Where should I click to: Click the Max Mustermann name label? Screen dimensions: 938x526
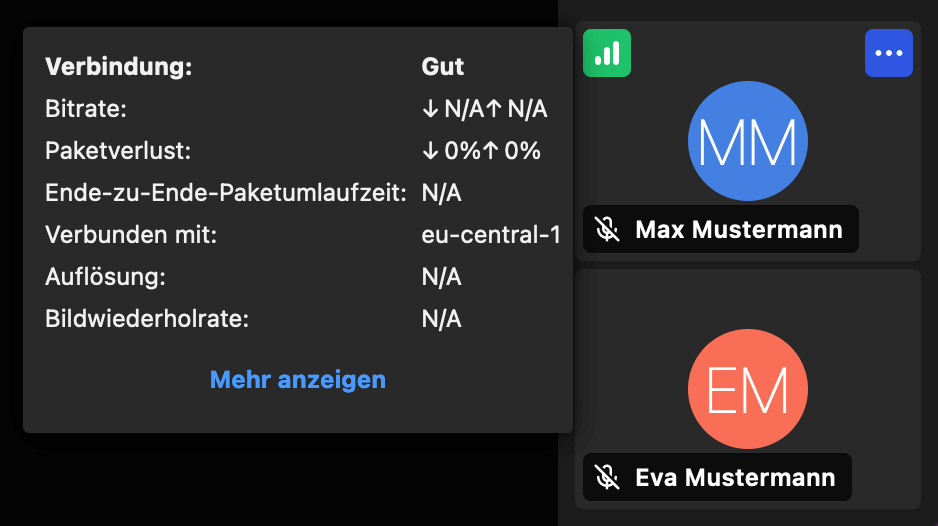[739, 229]
